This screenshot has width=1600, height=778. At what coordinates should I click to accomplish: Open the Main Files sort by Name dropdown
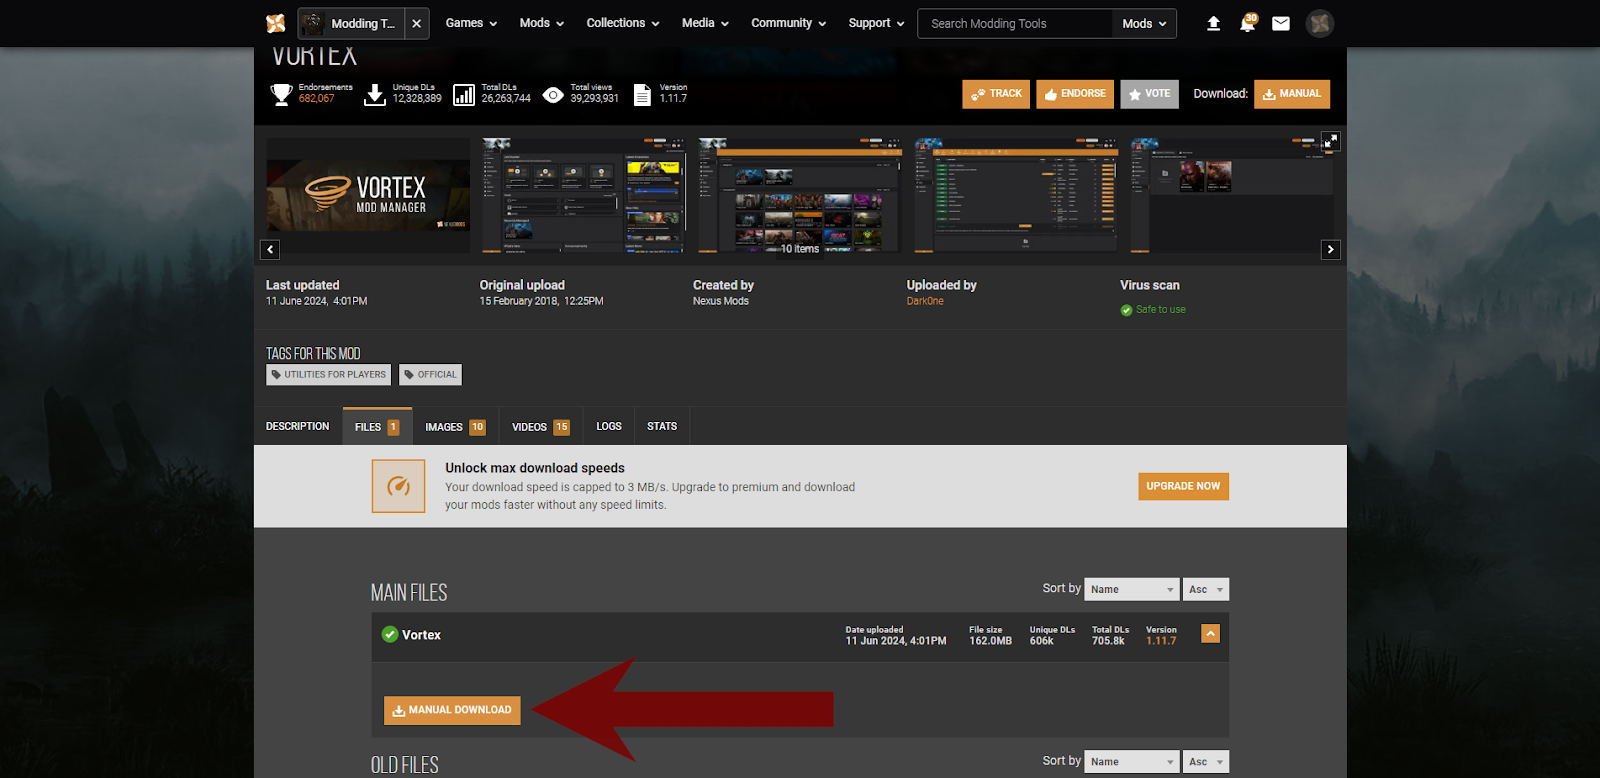pos(1131,590)
